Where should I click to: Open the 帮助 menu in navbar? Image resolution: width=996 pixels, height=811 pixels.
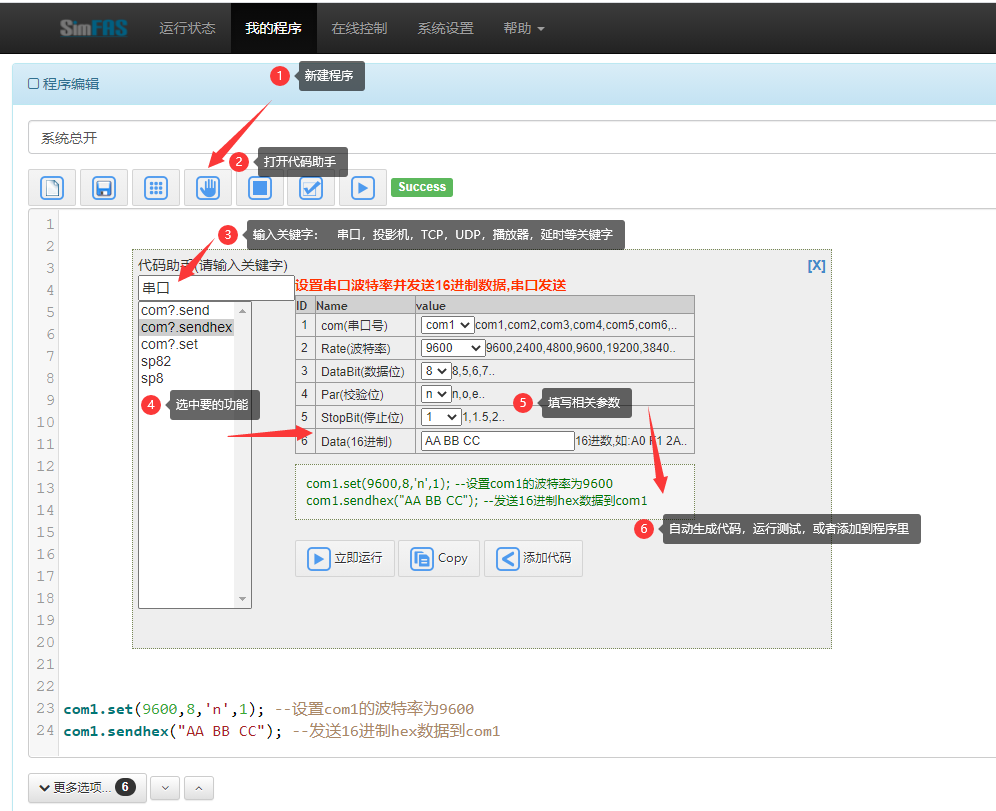(x=524, y=28)
